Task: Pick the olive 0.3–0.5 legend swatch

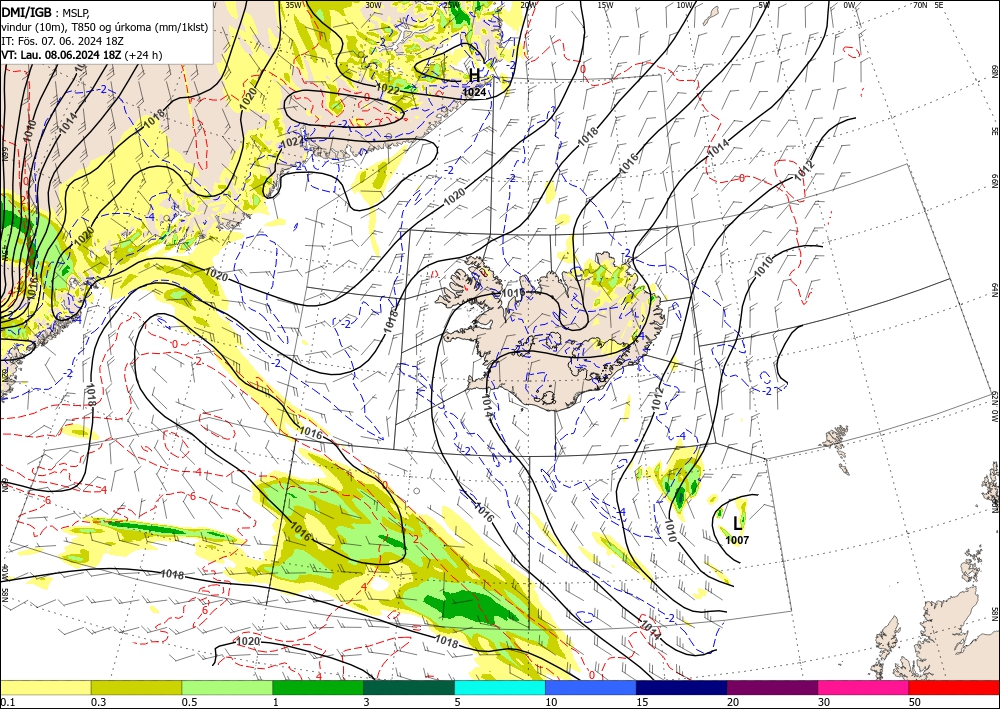Action: [136, 687]
